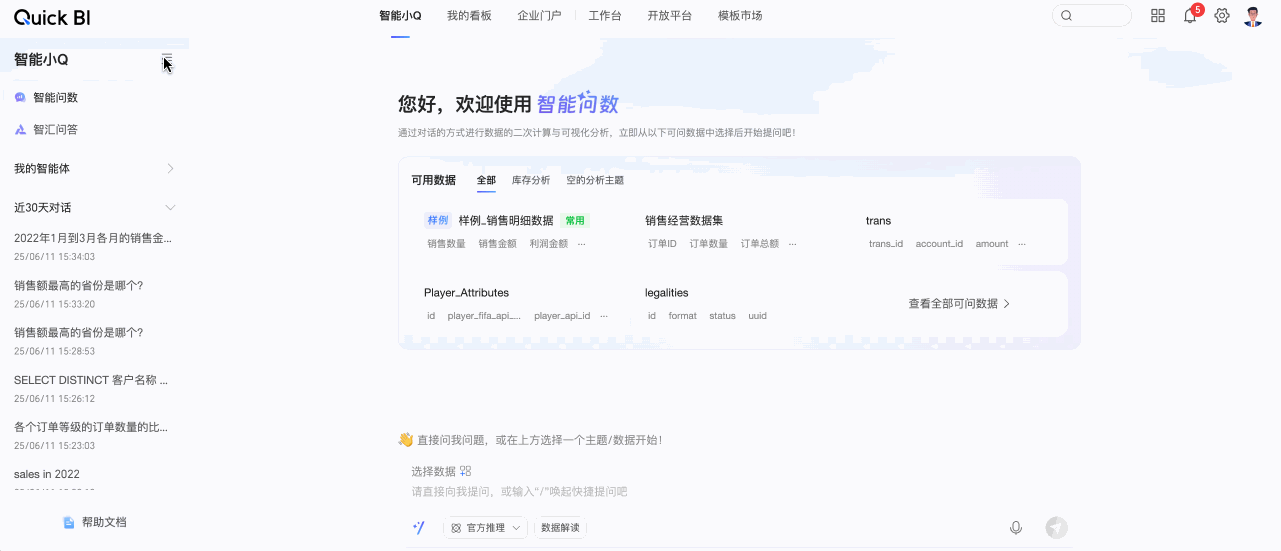Select the 销售经营数据集 dataset
Image resolution: width=1281 pixels, height=551 pixels.
684,220
